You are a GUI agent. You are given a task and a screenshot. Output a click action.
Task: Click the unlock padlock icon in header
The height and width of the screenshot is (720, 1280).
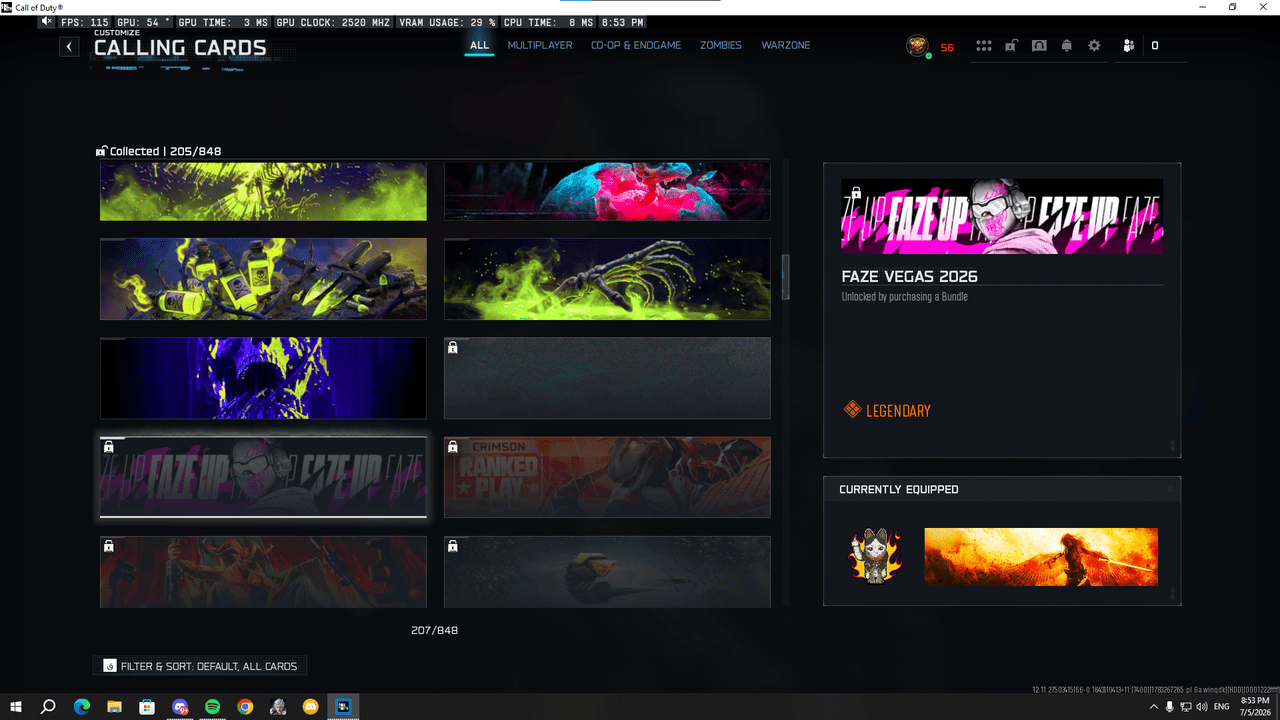[1011, 46]
